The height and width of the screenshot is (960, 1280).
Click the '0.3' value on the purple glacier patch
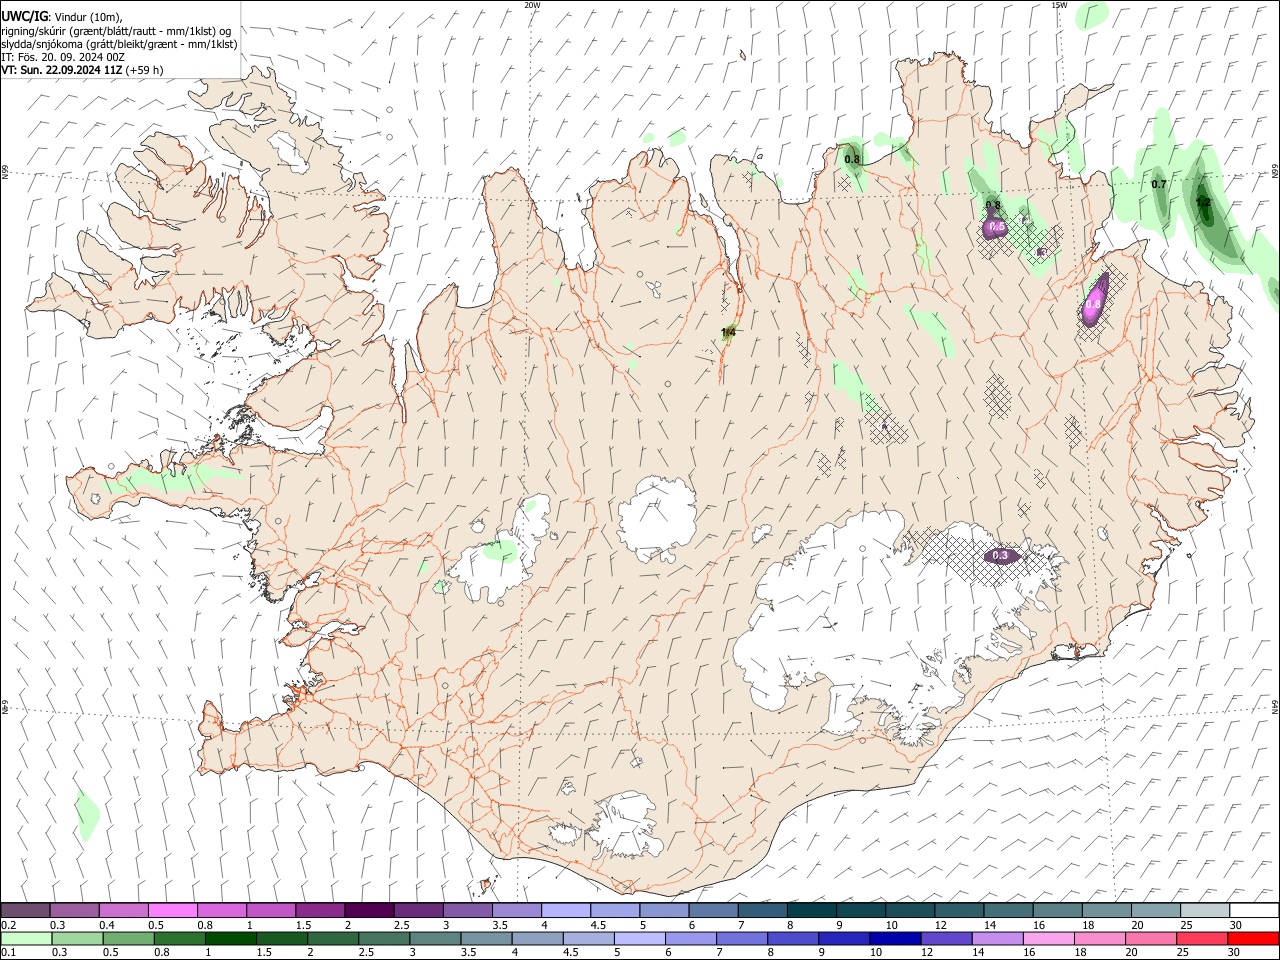[1000, 555]
